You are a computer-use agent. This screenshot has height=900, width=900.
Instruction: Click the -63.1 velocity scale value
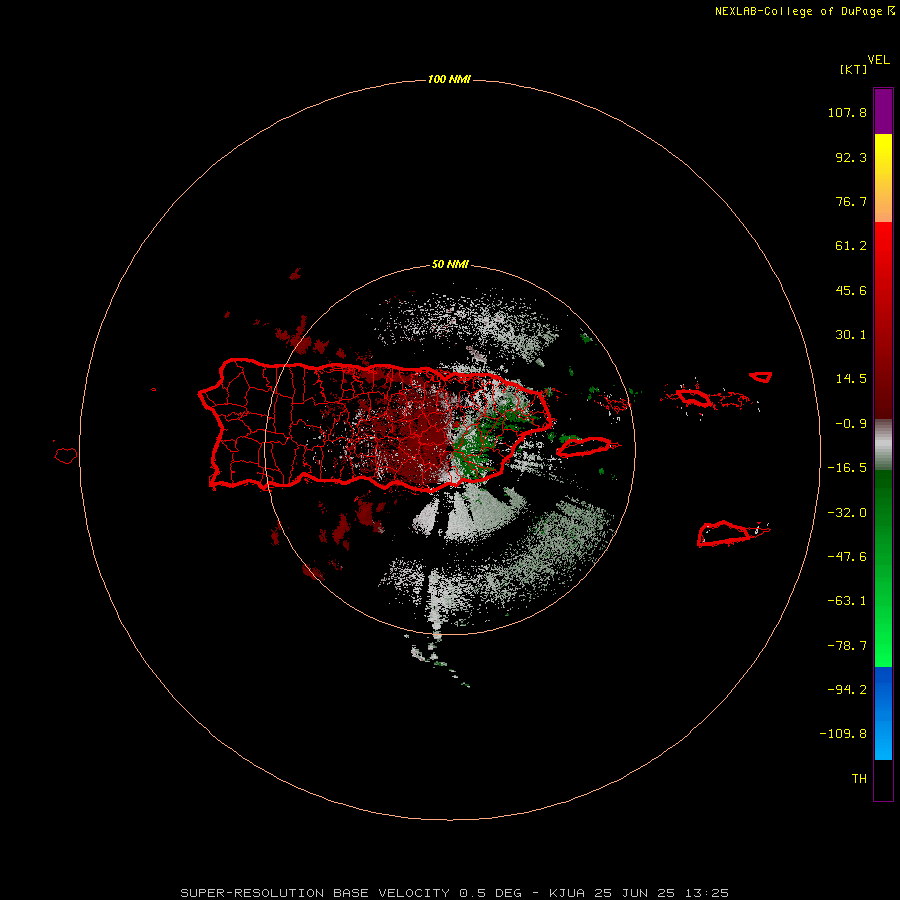pyautogui.click(x=847, y=601)
